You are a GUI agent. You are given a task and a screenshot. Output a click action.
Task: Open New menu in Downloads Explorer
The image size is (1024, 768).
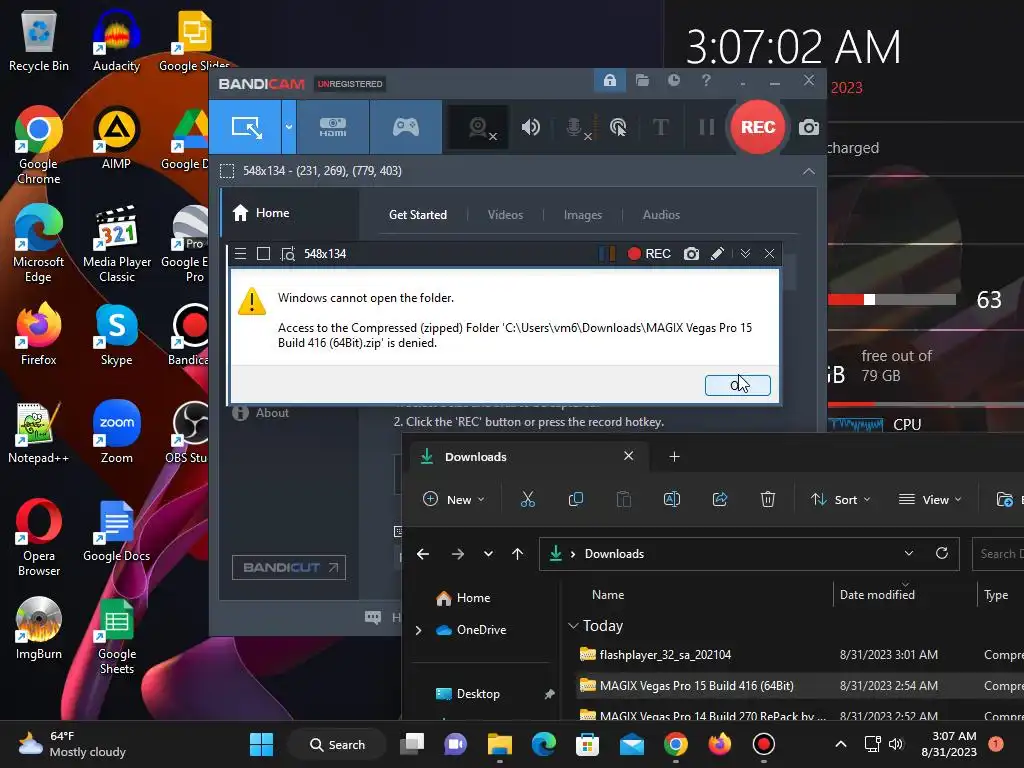pyautogui.click(x=454, y=500)
